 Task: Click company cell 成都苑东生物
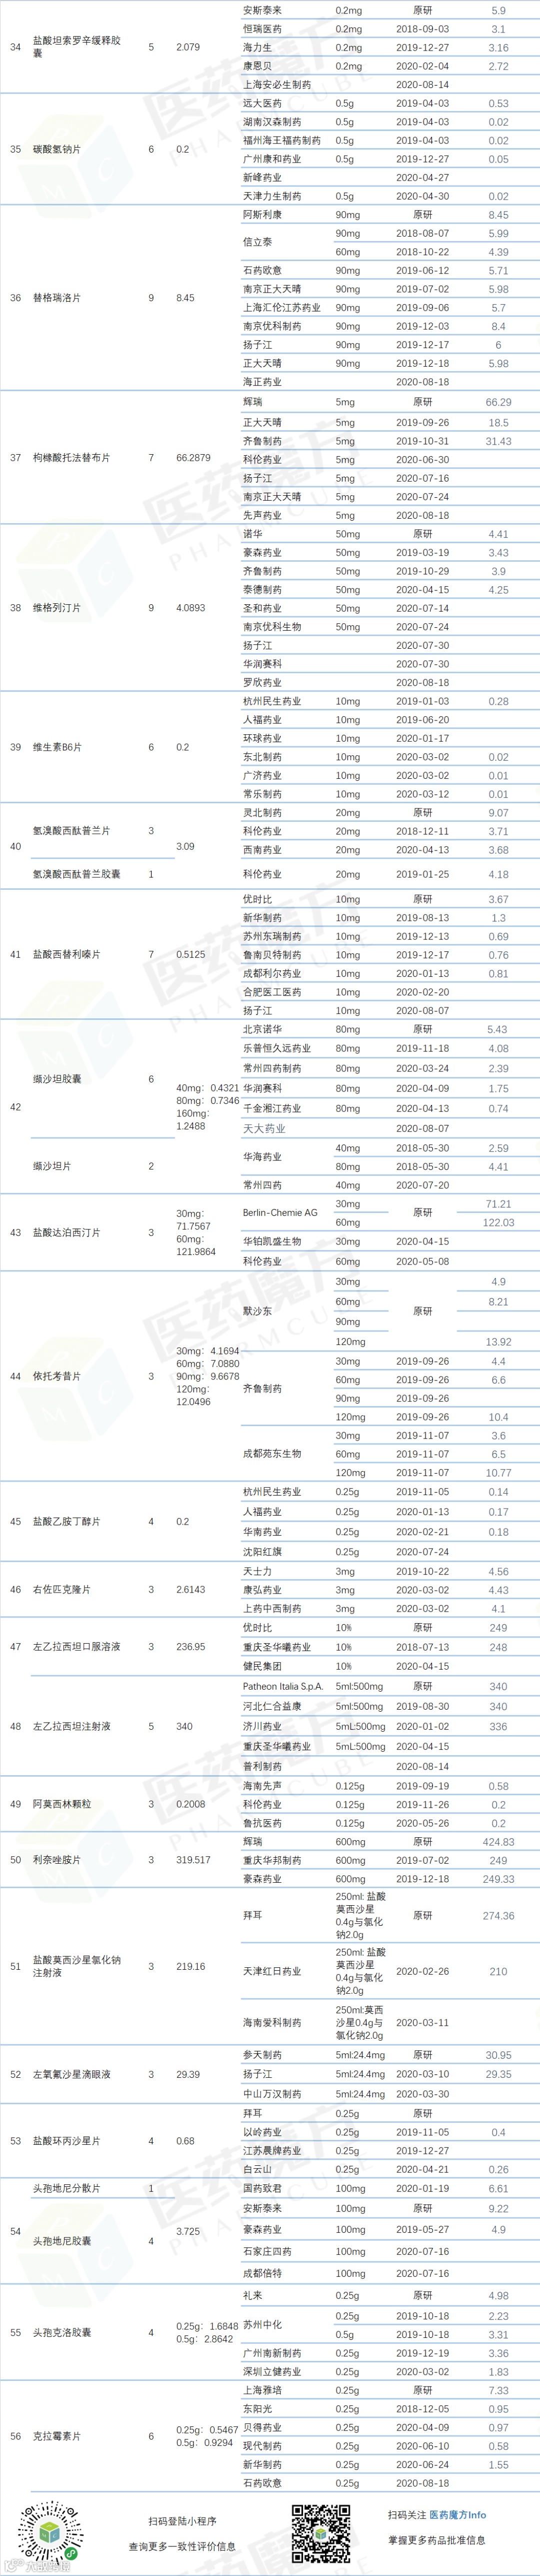click(272, 1454)
